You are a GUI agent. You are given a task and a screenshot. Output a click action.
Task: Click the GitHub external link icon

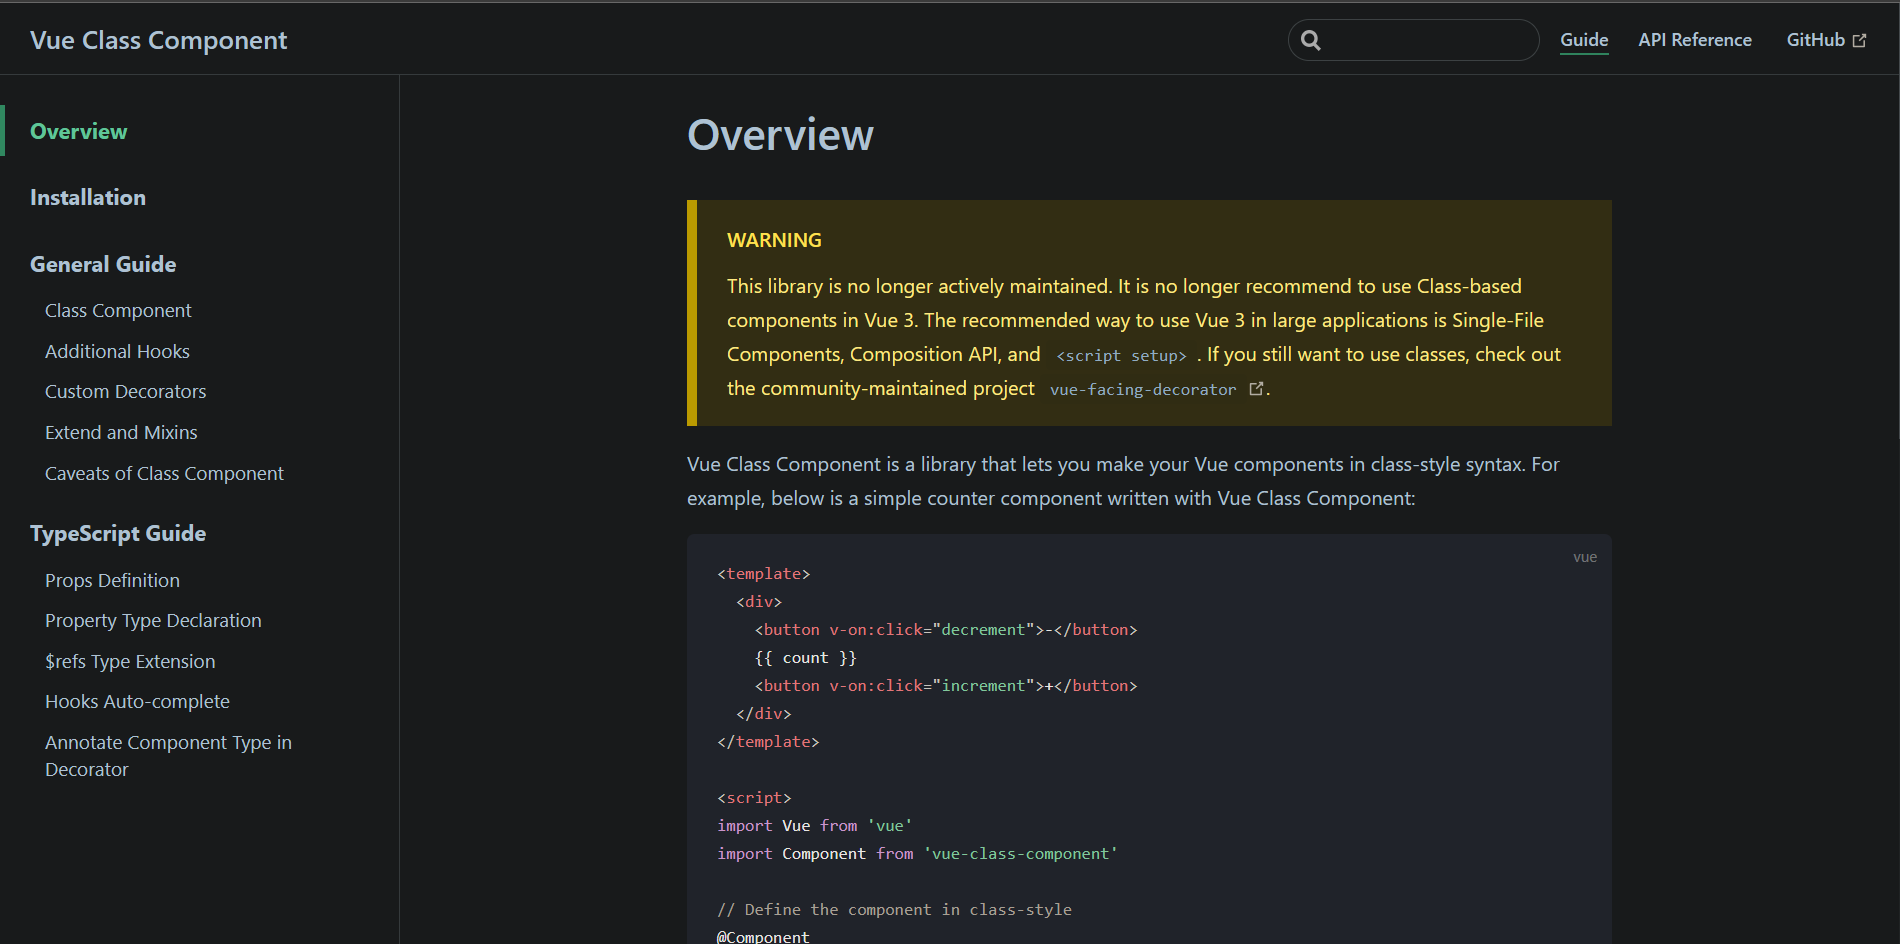[1859, 41]
